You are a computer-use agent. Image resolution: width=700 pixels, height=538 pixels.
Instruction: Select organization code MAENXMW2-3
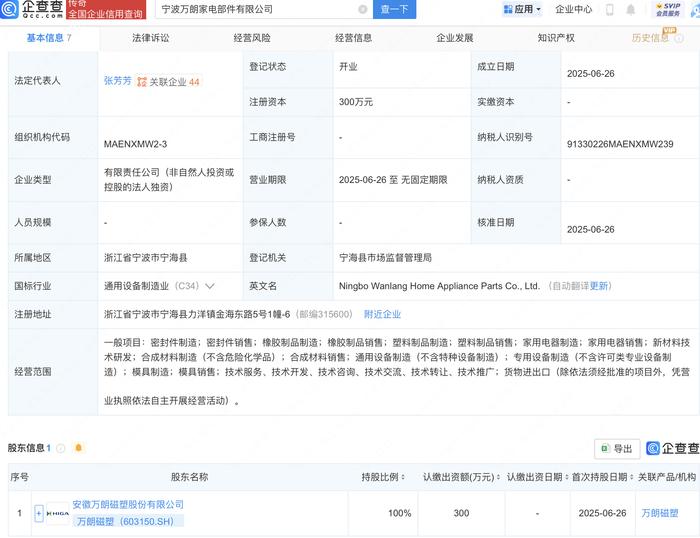tap(135, 144)
